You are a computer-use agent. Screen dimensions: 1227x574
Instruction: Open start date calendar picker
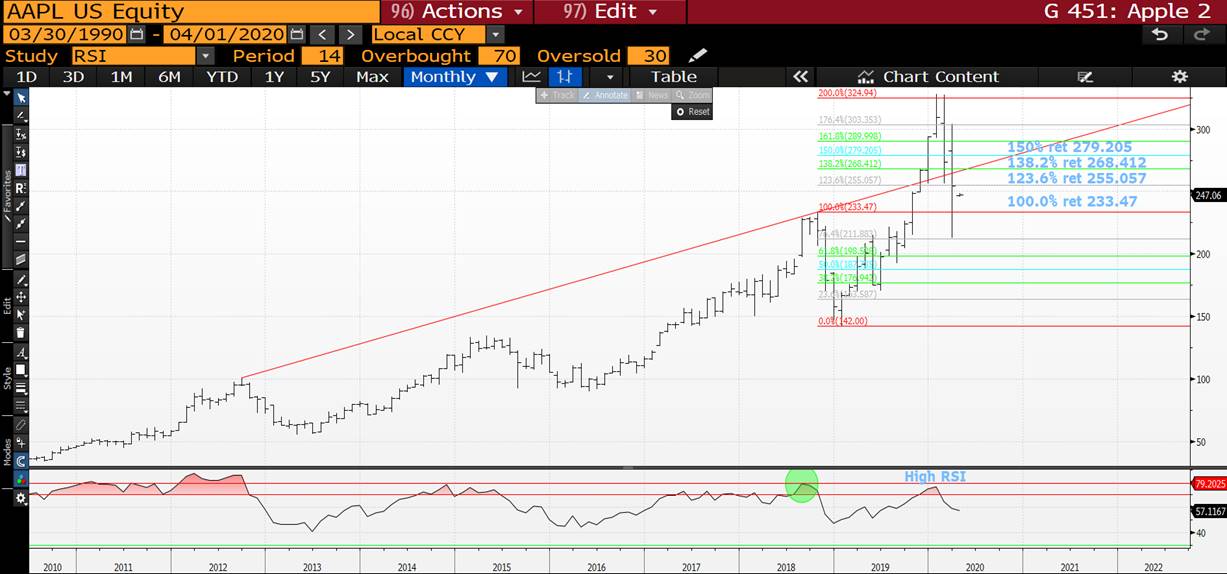(137, 34)
